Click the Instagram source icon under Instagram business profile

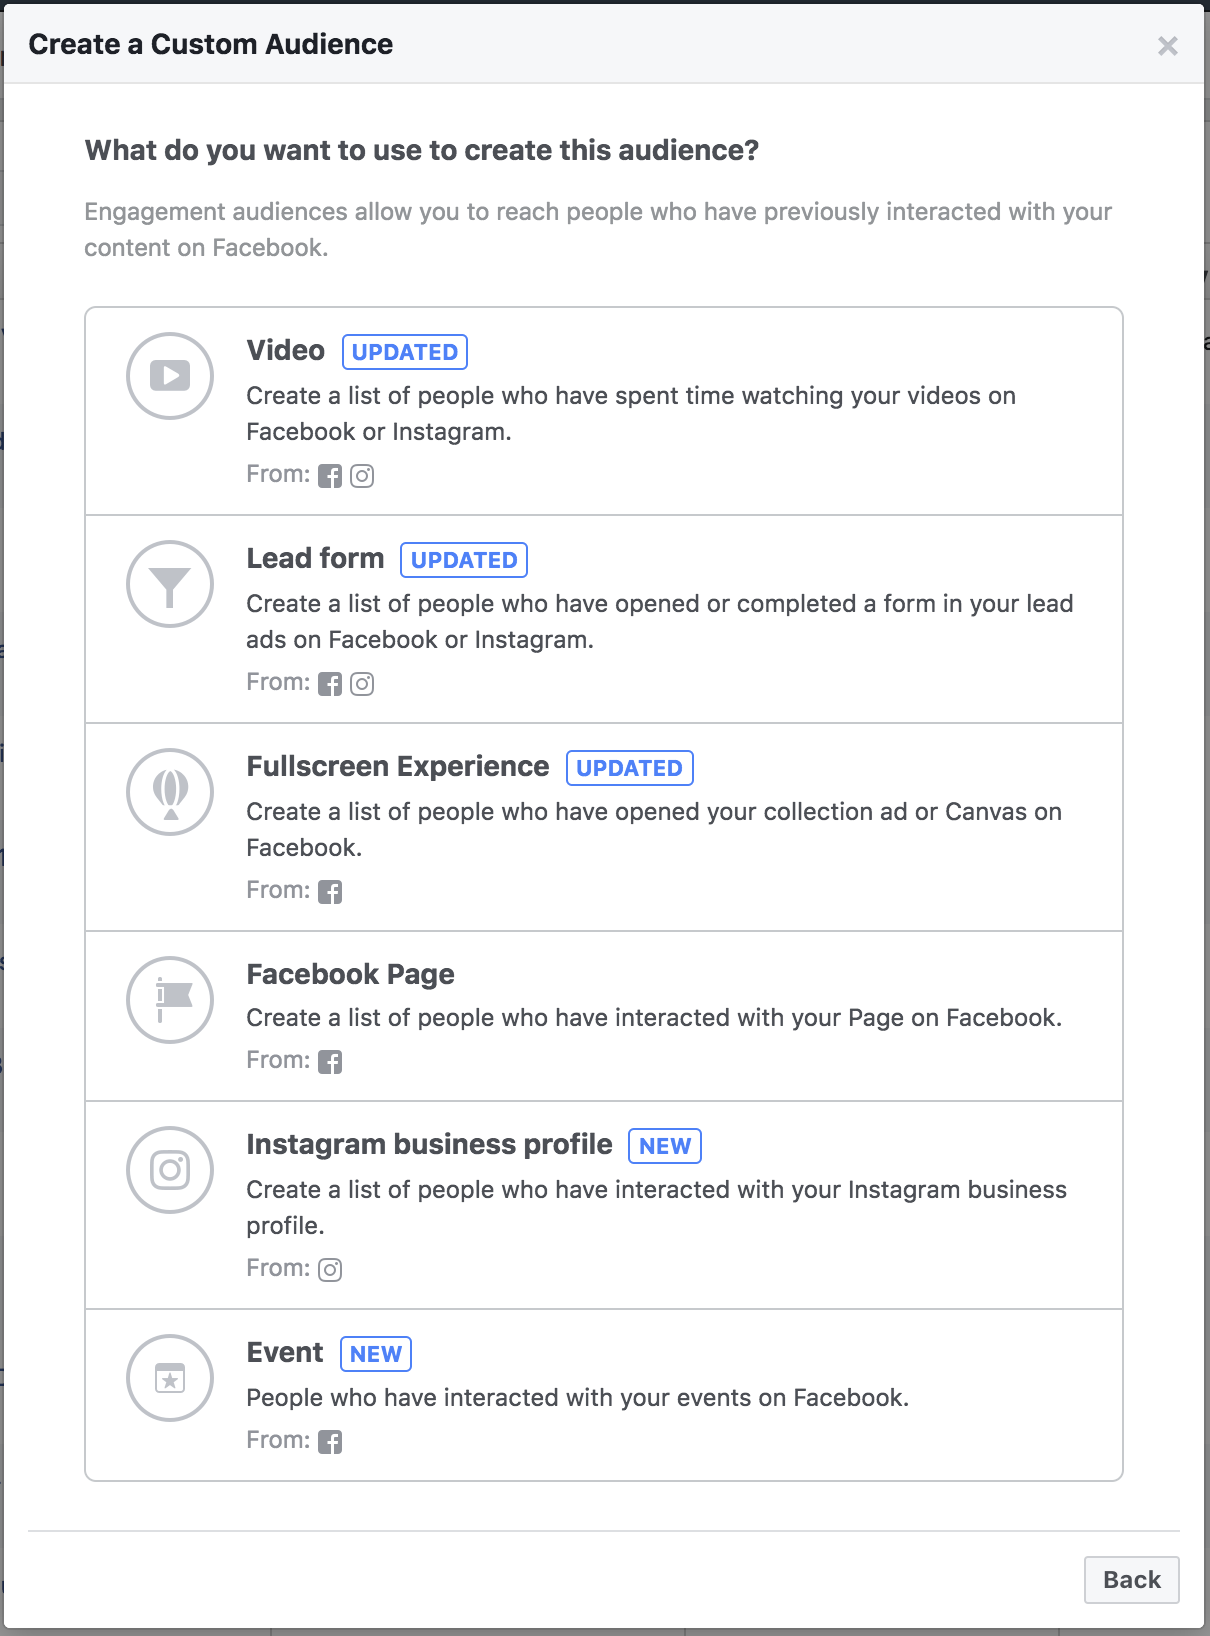[x=330, y=1270]
